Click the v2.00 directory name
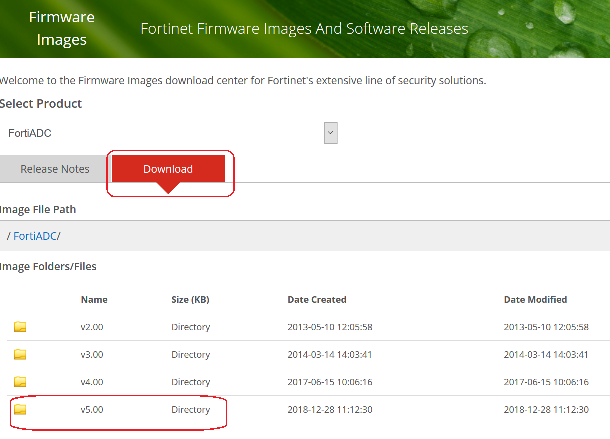Screen dimensions: 610x439 click(x=92, y=327)
